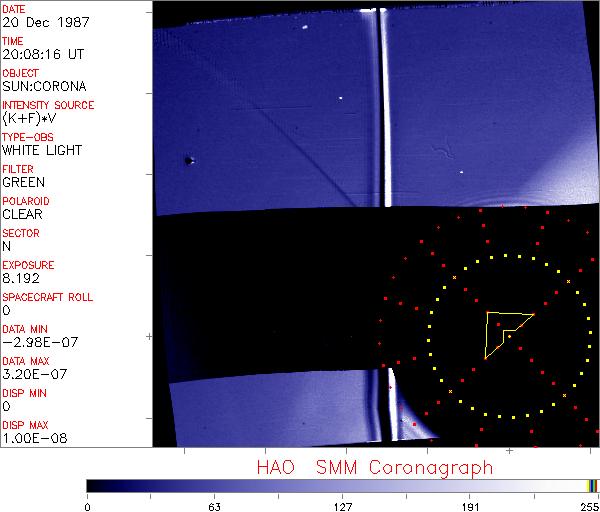
Task: Click the colorbar tick label "255"
Action: pyautogui.click(x=590, y=506)
